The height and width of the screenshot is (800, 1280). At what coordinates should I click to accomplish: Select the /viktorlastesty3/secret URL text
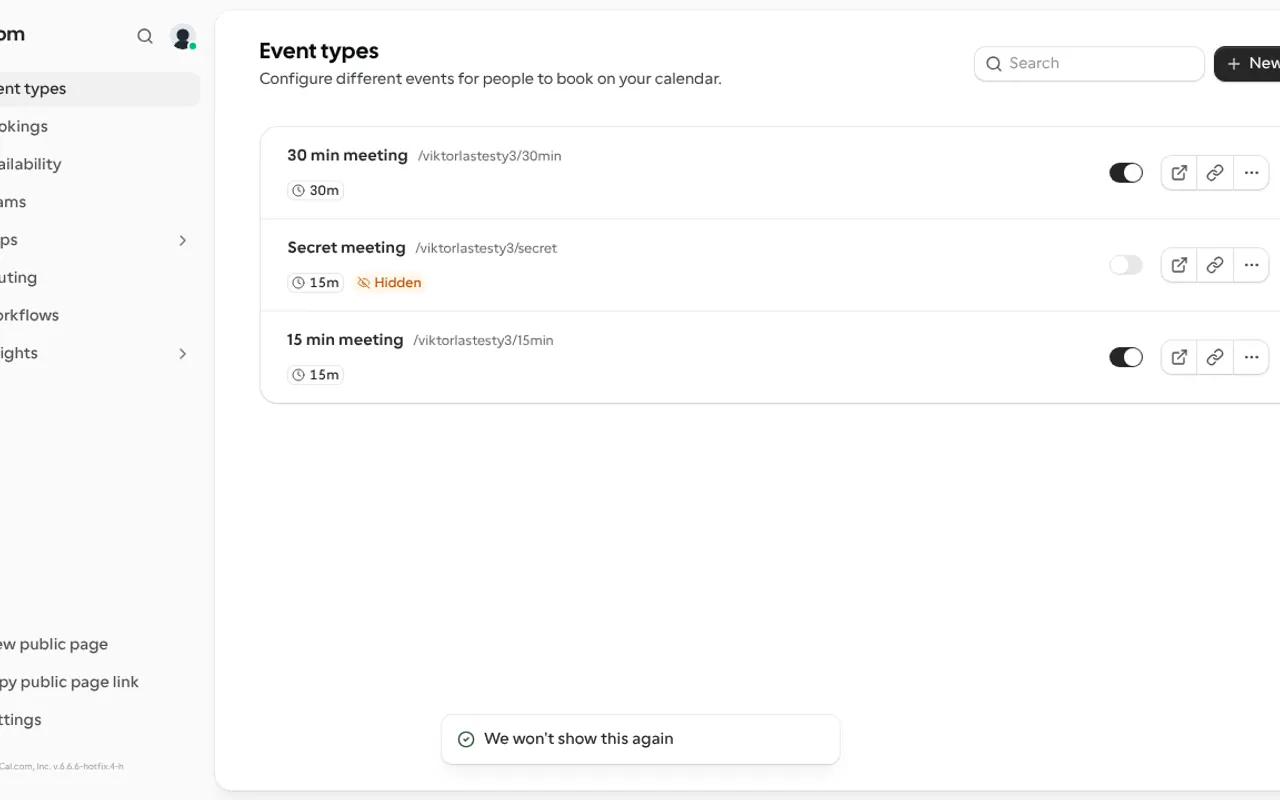point(486,248)
